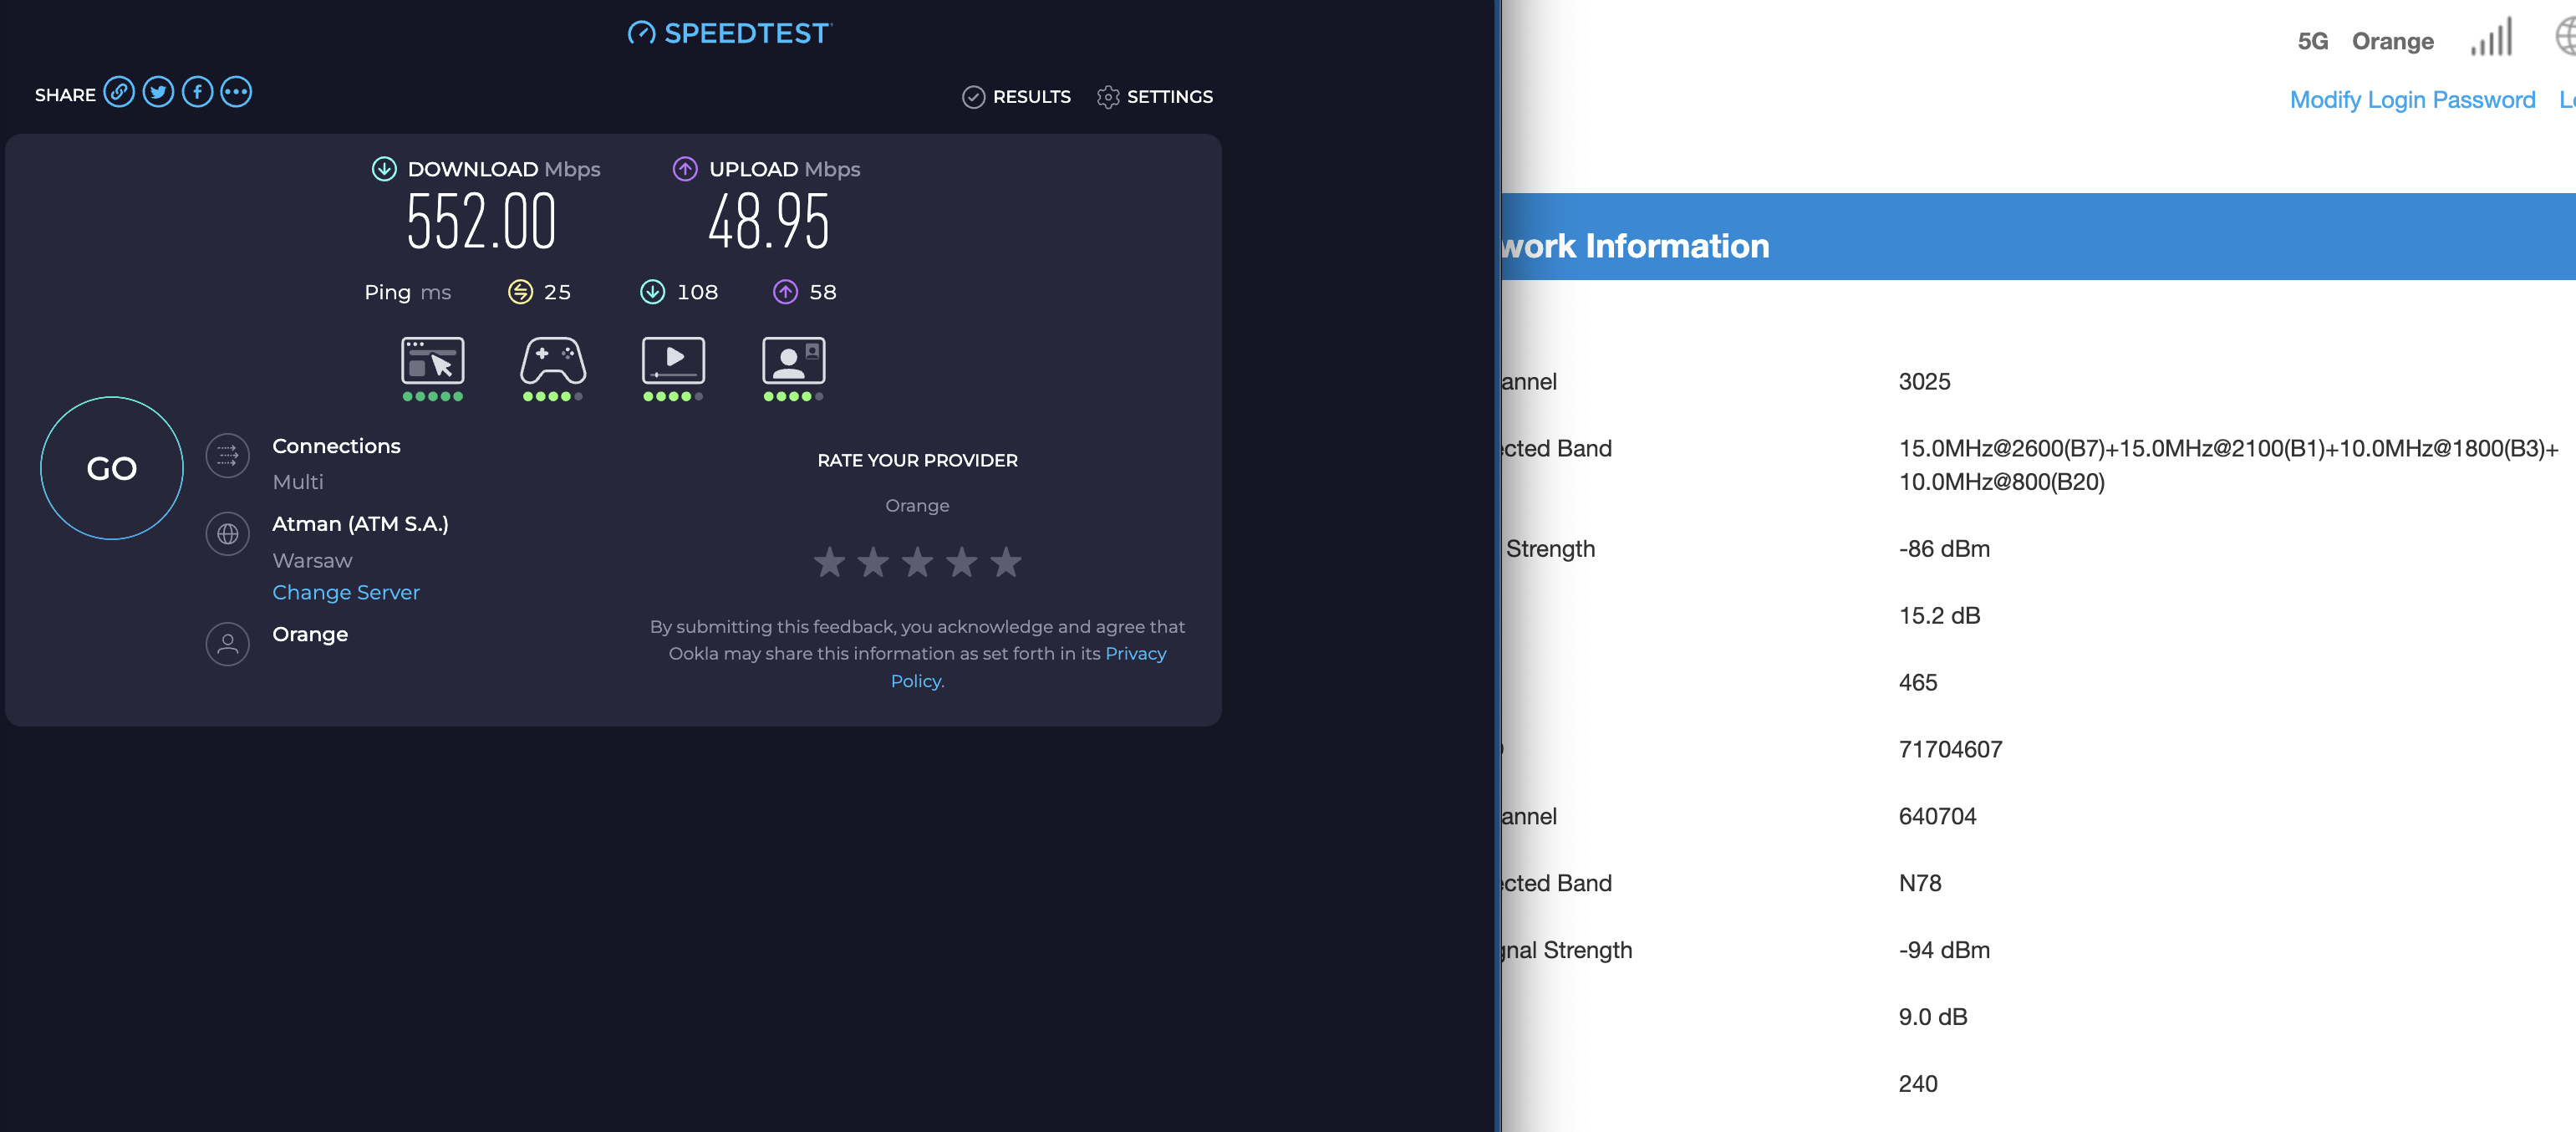
Task: Open the RESULTS page
Action: click(1017, 97)
